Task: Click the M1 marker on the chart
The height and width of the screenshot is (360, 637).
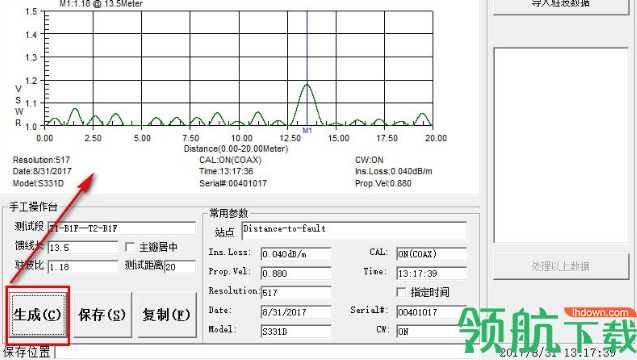Action: click(307, 130)
